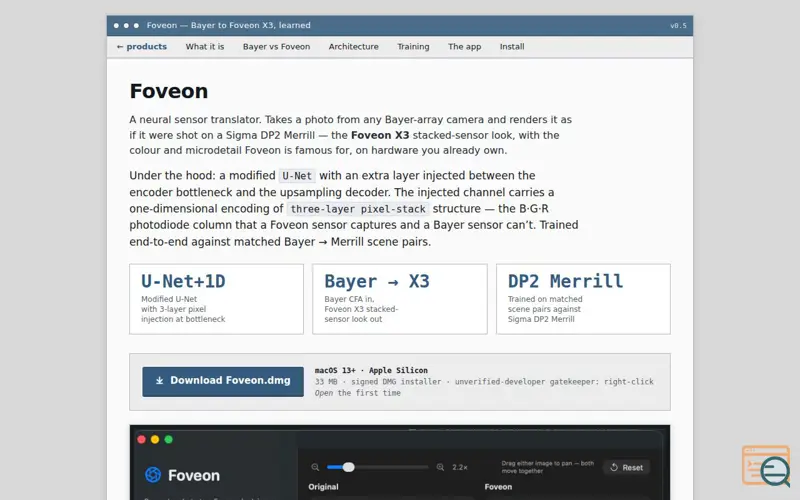
Task: Click the Foveon label above right image
Action: click(x=498, y=487)
